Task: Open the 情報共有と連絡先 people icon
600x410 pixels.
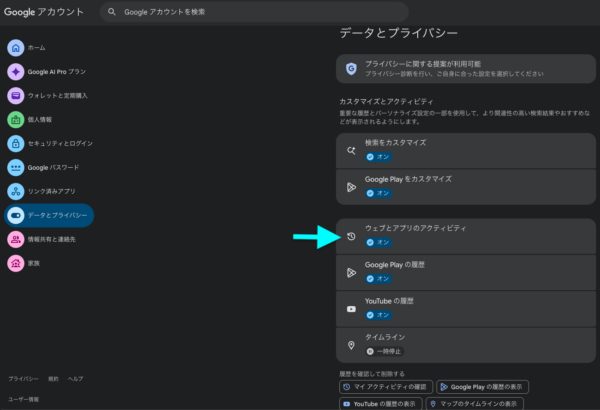Action: (16, 239)
